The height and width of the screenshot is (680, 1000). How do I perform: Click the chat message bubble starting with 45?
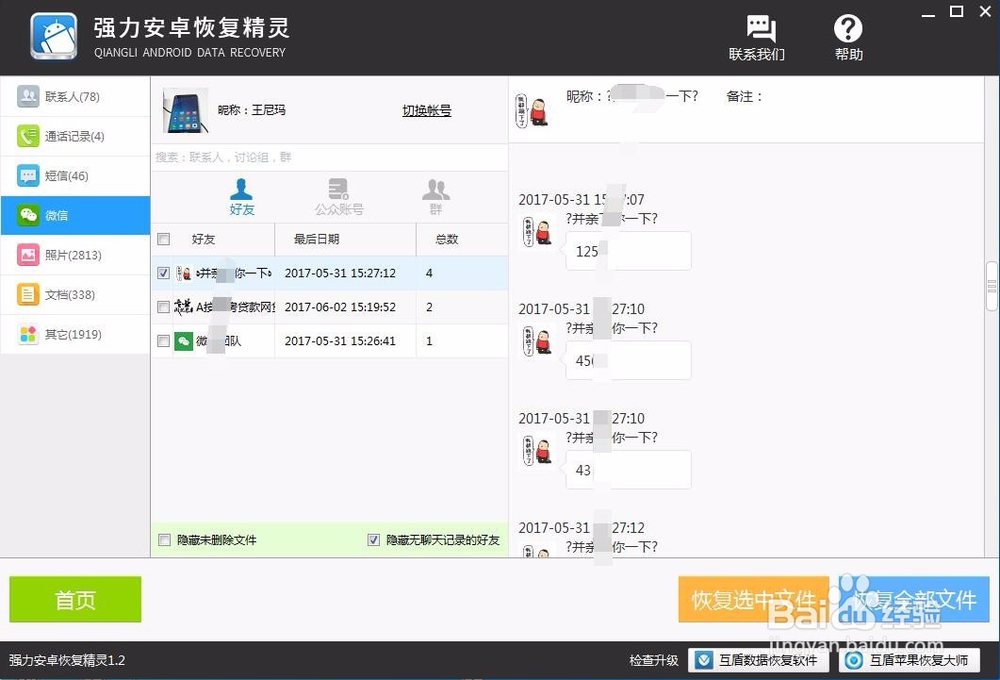(628, 360)
